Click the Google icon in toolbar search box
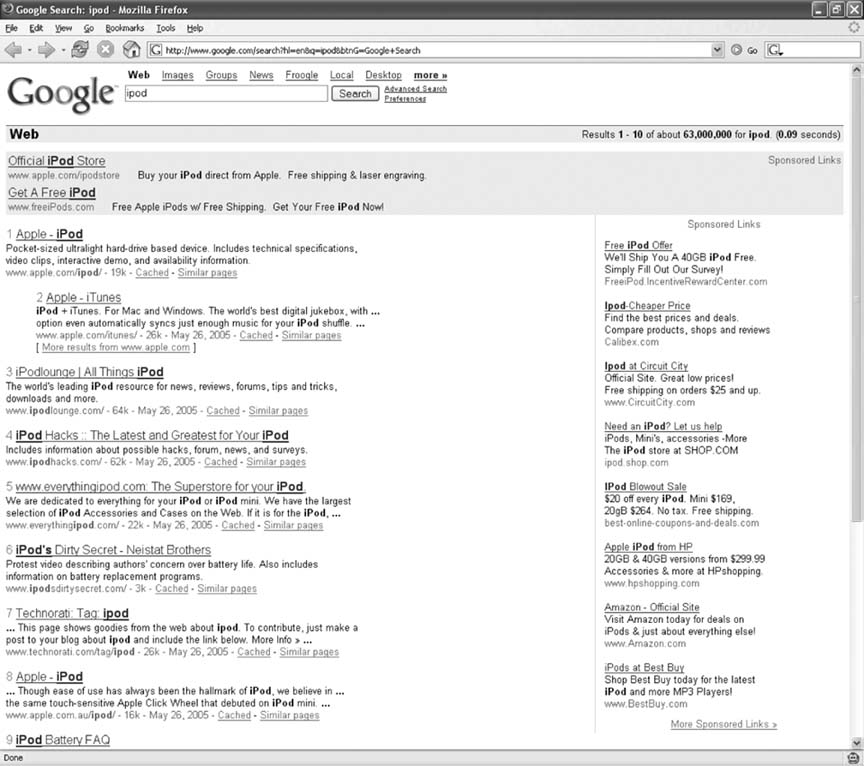 tap(775, 50)
